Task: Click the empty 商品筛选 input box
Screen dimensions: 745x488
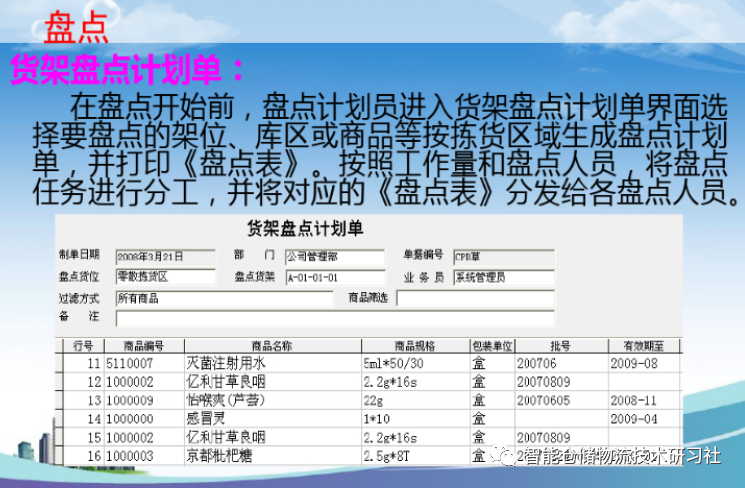Action: click(476, 298)
